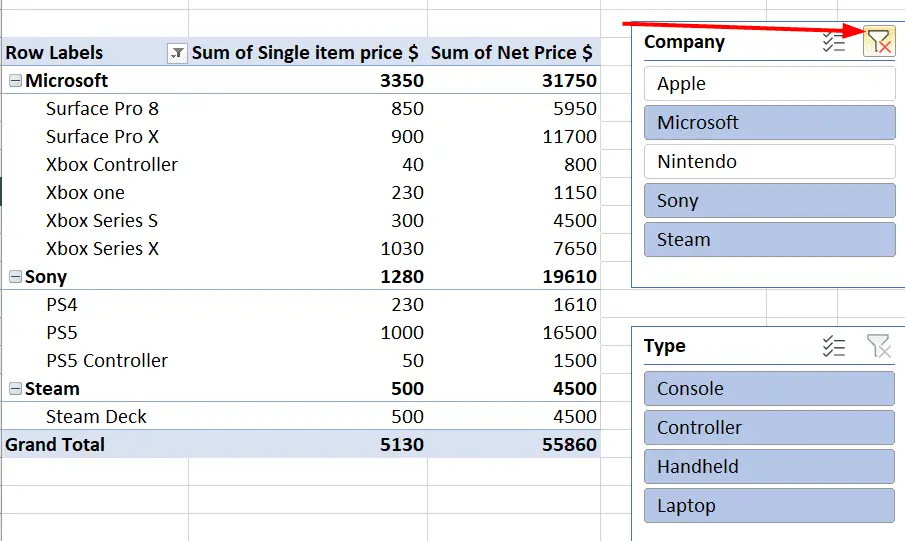Toggle multi-select in Company slicer
The width and height of the screenshot is (905, 541).
(x=833, y=42)
